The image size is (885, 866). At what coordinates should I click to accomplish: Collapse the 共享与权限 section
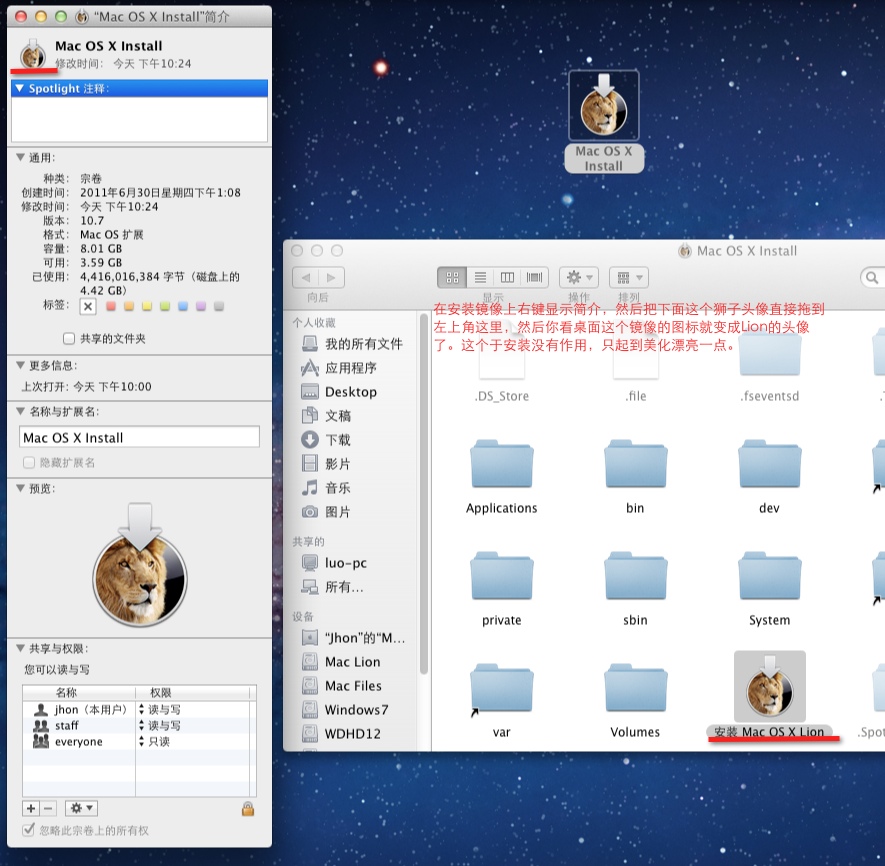click(20, 648)
